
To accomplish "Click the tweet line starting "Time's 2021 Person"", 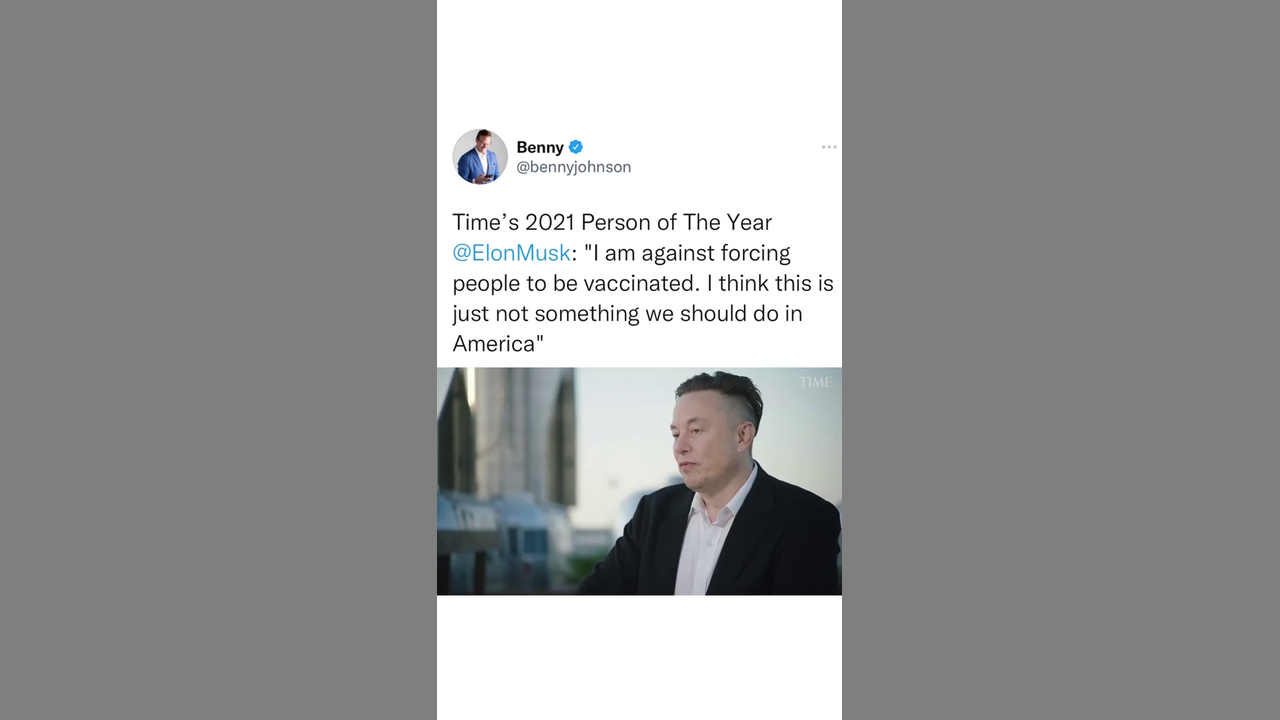I will 612,222.
